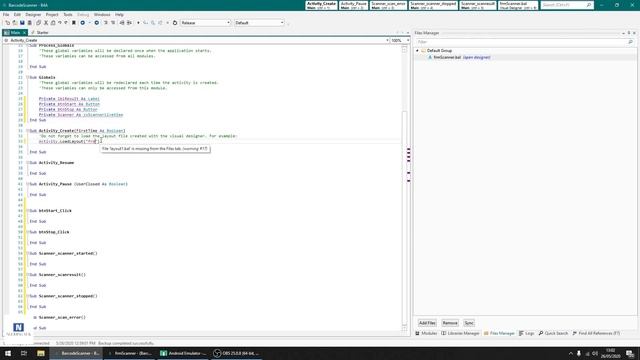Open the Tools menu
This screenshot has height=360, width=640.
click(68, 15)
